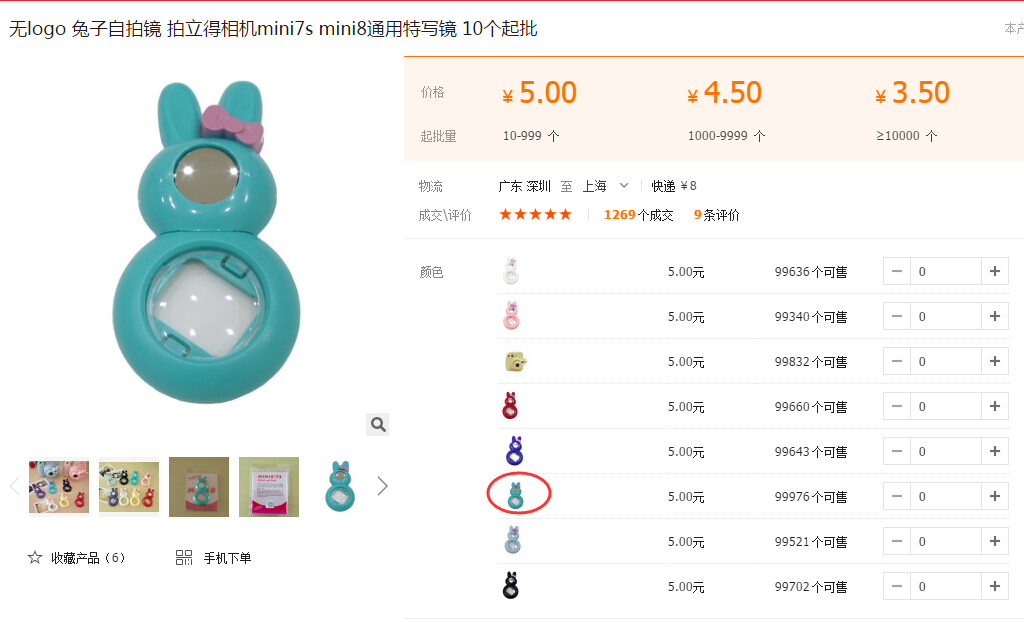Select the packaging instruction thumbnail
This screenshot has height=622, width=1024.
(269, 487)
